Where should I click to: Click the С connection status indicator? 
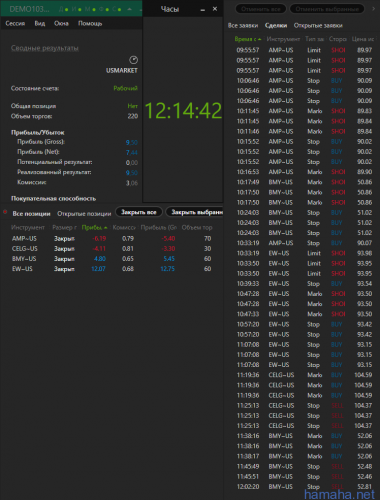(117, 9)
